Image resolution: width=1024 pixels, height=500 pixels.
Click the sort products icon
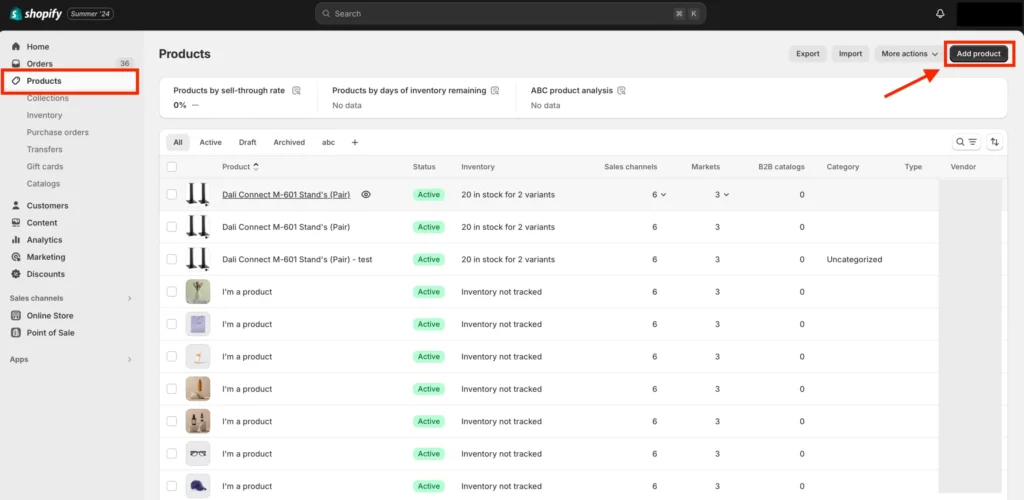pos(994,142)
